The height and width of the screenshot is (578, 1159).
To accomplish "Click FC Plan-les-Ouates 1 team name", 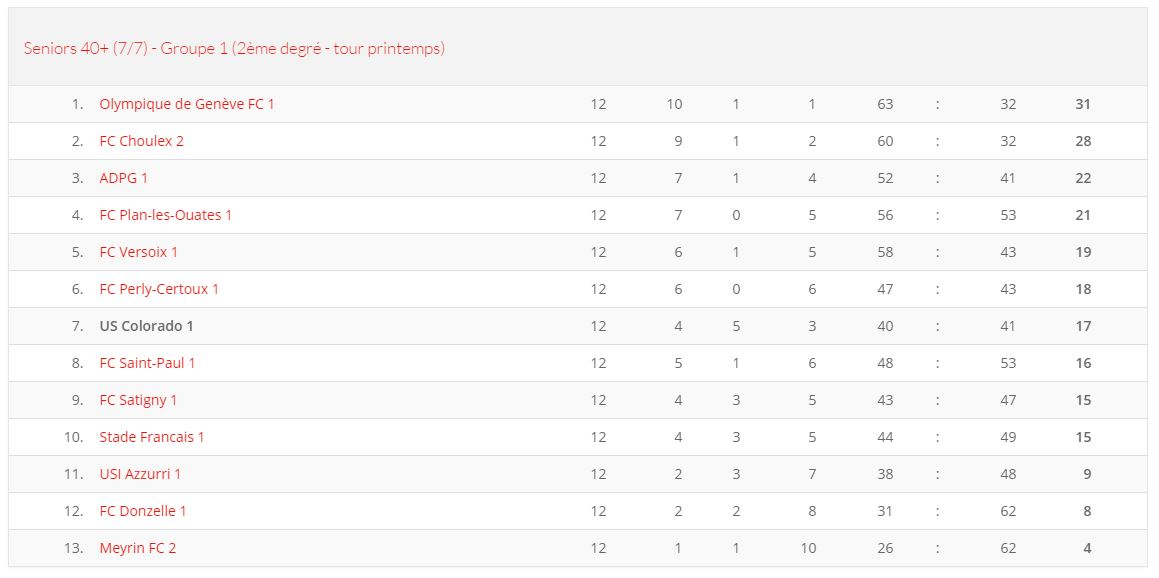I will (166, 215).
